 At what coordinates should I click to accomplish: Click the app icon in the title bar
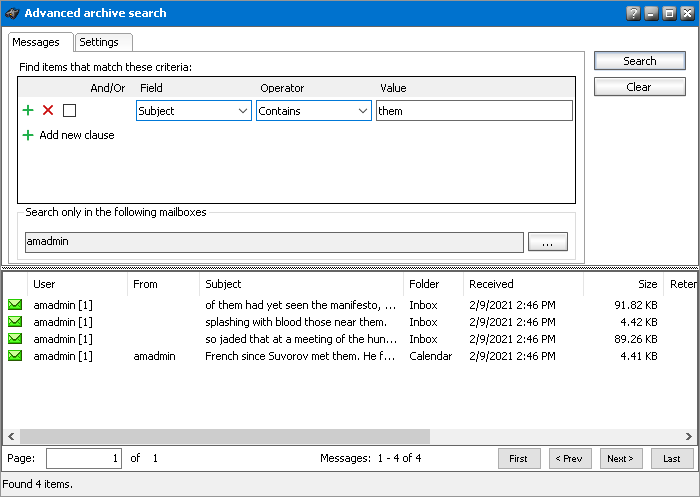[x=12, y=14]
